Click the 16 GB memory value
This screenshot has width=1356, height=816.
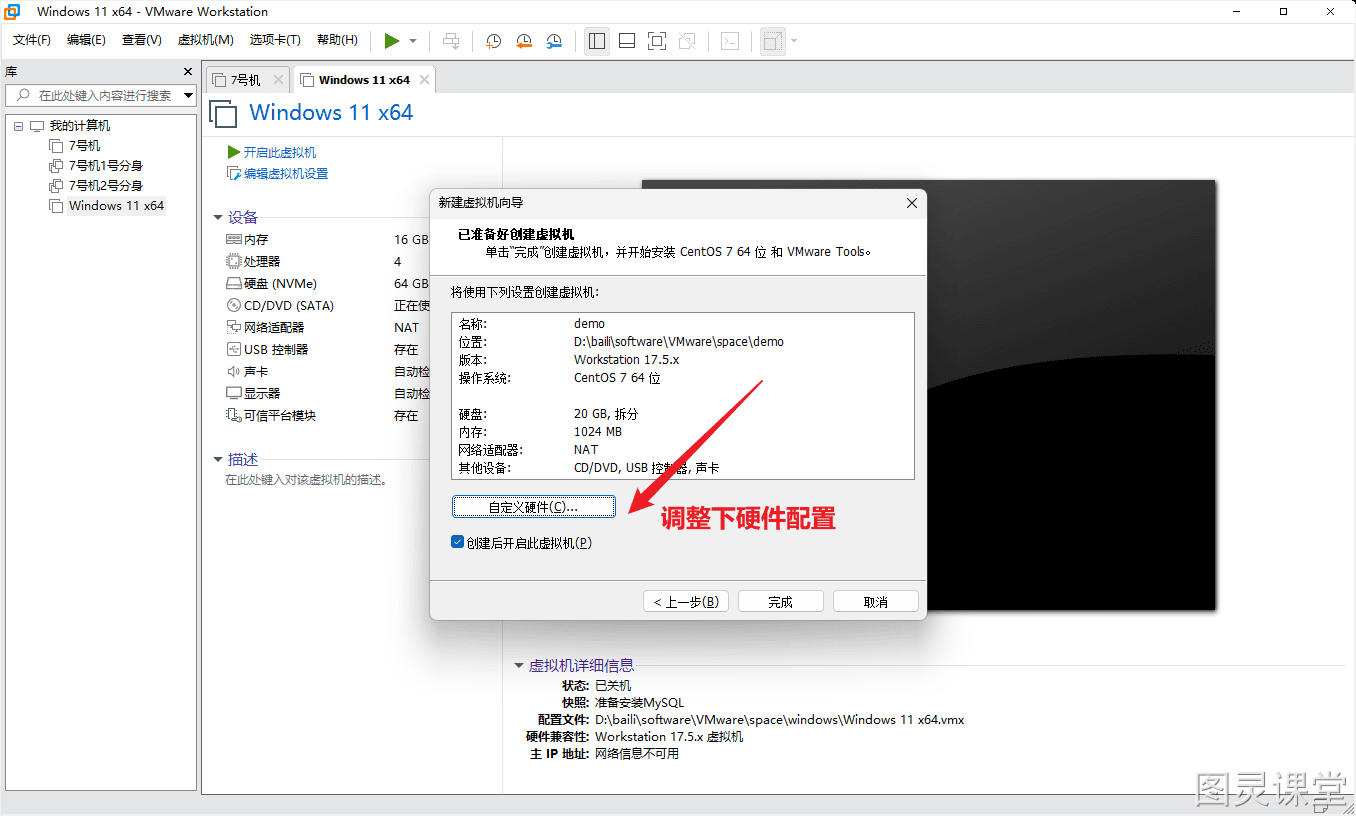(x=411, y=240)
